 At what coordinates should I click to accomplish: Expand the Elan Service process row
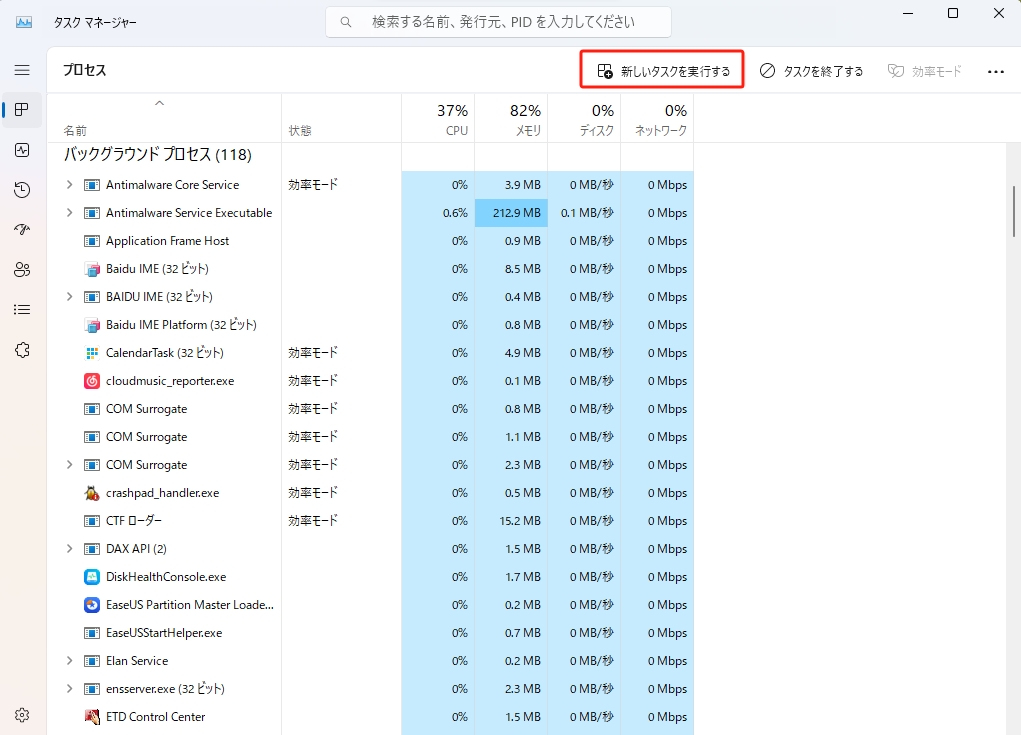coord(69,661)
